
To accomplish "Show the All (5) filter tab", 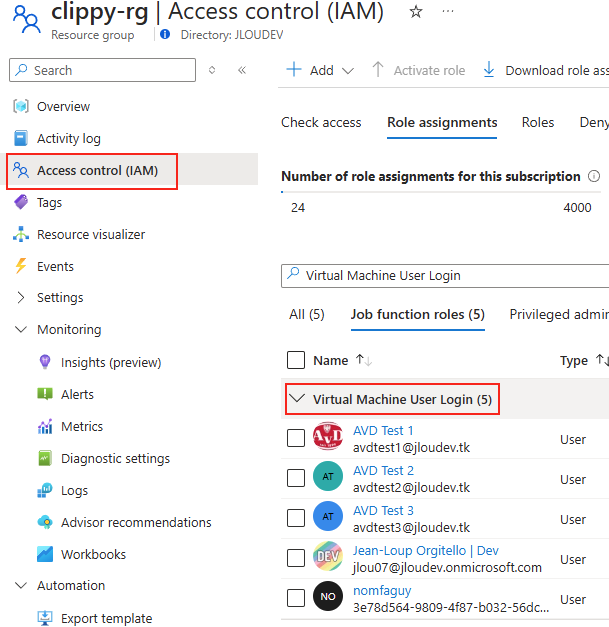I will tap(307, 314).
